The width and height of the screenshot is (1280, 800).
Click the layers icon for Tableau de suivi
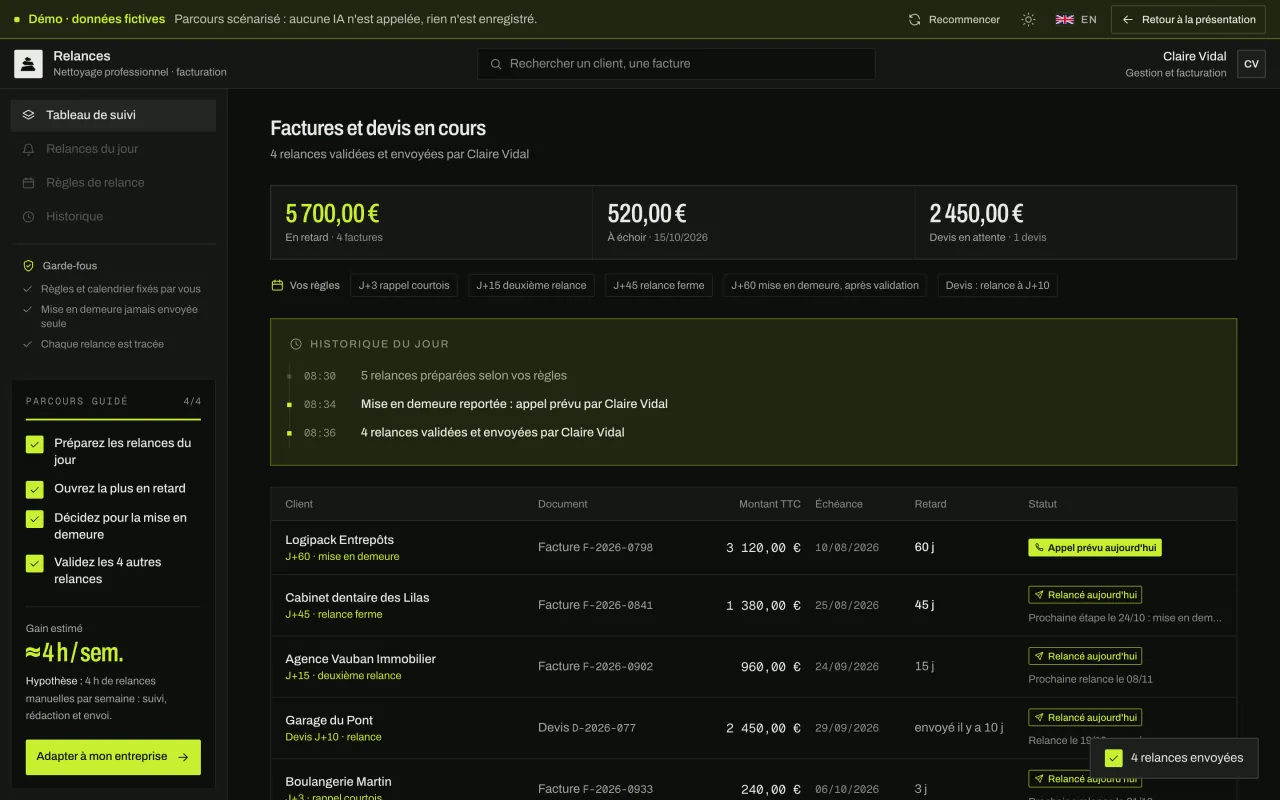click(x=28, y=115)
